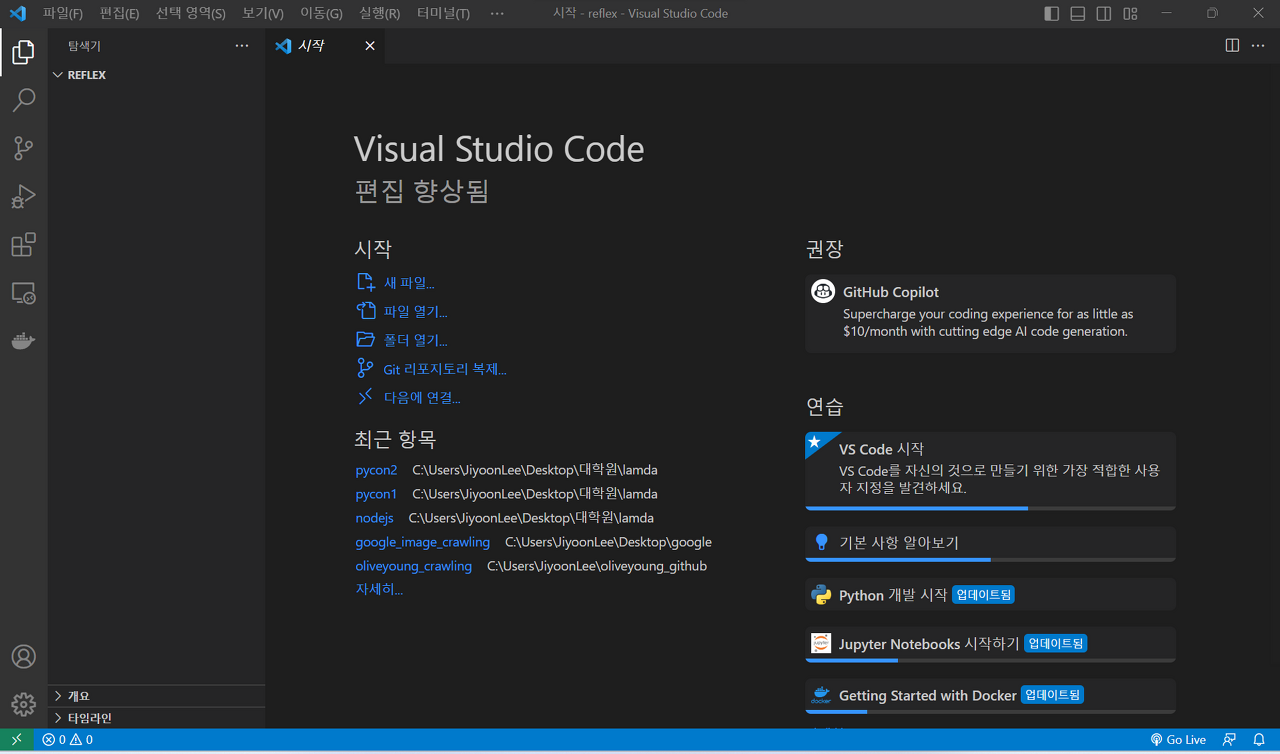Open the 터미널(T) menu

(443, 14)
